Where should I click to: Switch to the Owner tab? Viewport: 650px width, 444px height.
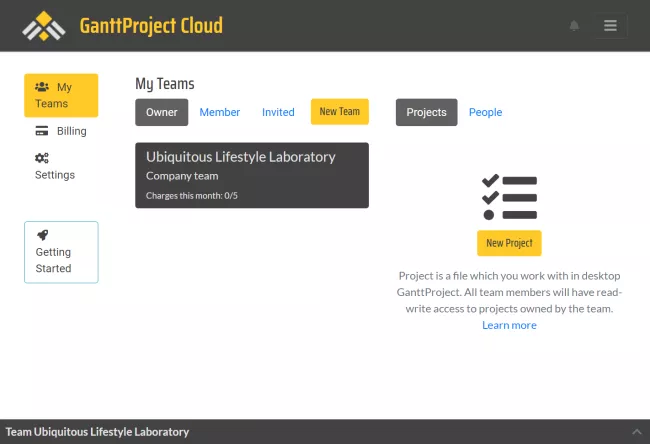click(162, 112)
